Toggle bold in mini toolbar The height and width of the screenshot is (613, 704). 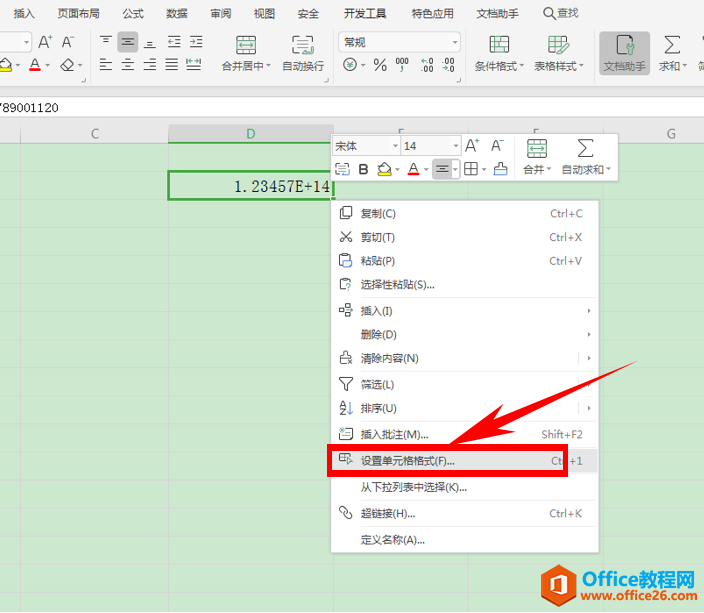click(363, 169)
